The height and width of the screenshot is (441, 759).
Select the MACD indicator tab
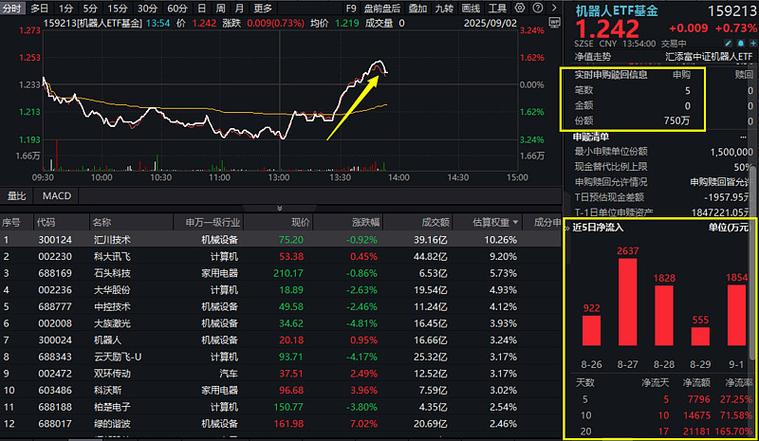click(57, 196)
